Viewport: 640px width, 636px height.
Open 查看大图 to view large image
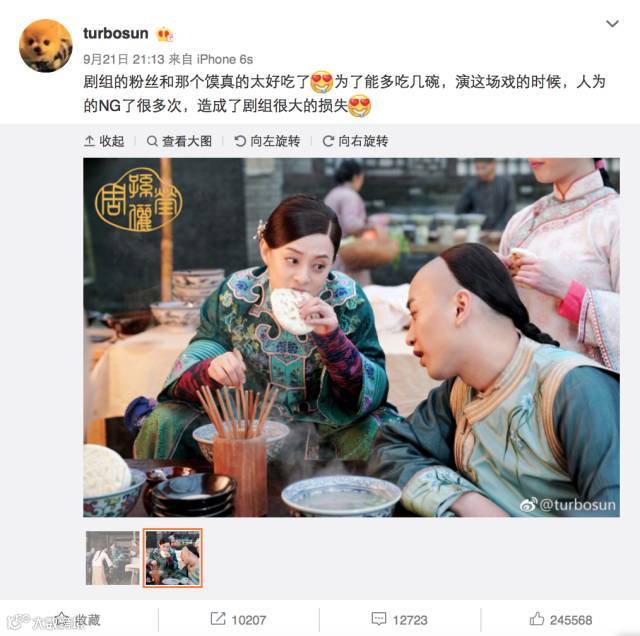180,141
